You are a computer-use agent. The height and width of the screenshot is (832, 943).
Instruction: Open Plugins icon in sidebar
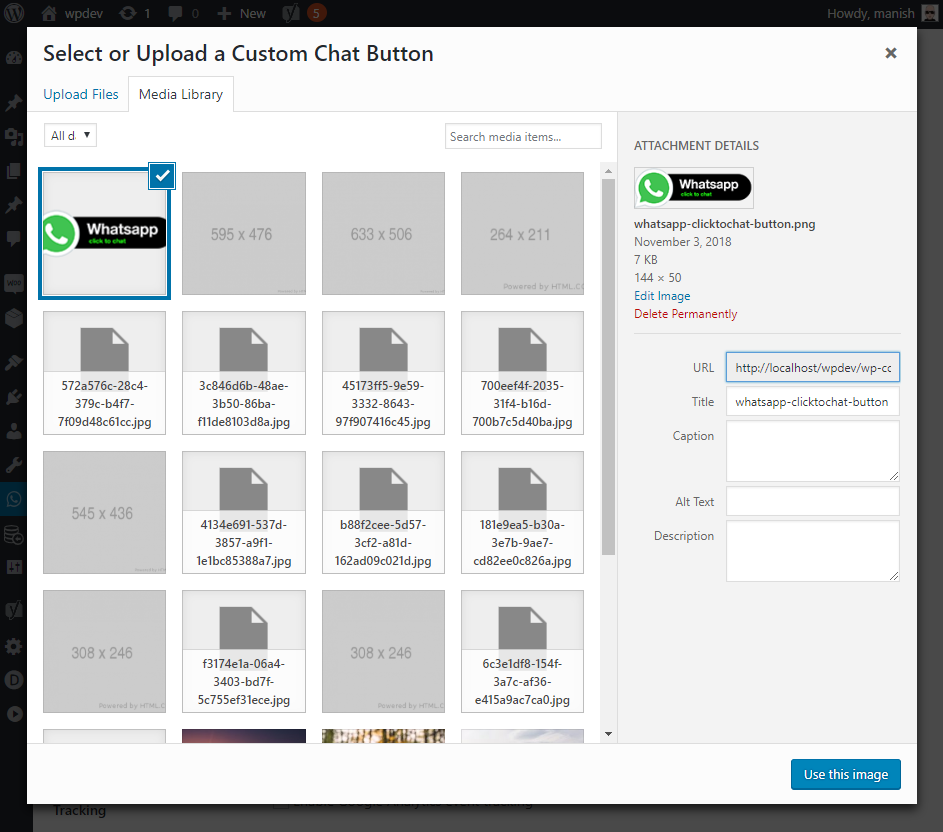click(x=13, y=396)
